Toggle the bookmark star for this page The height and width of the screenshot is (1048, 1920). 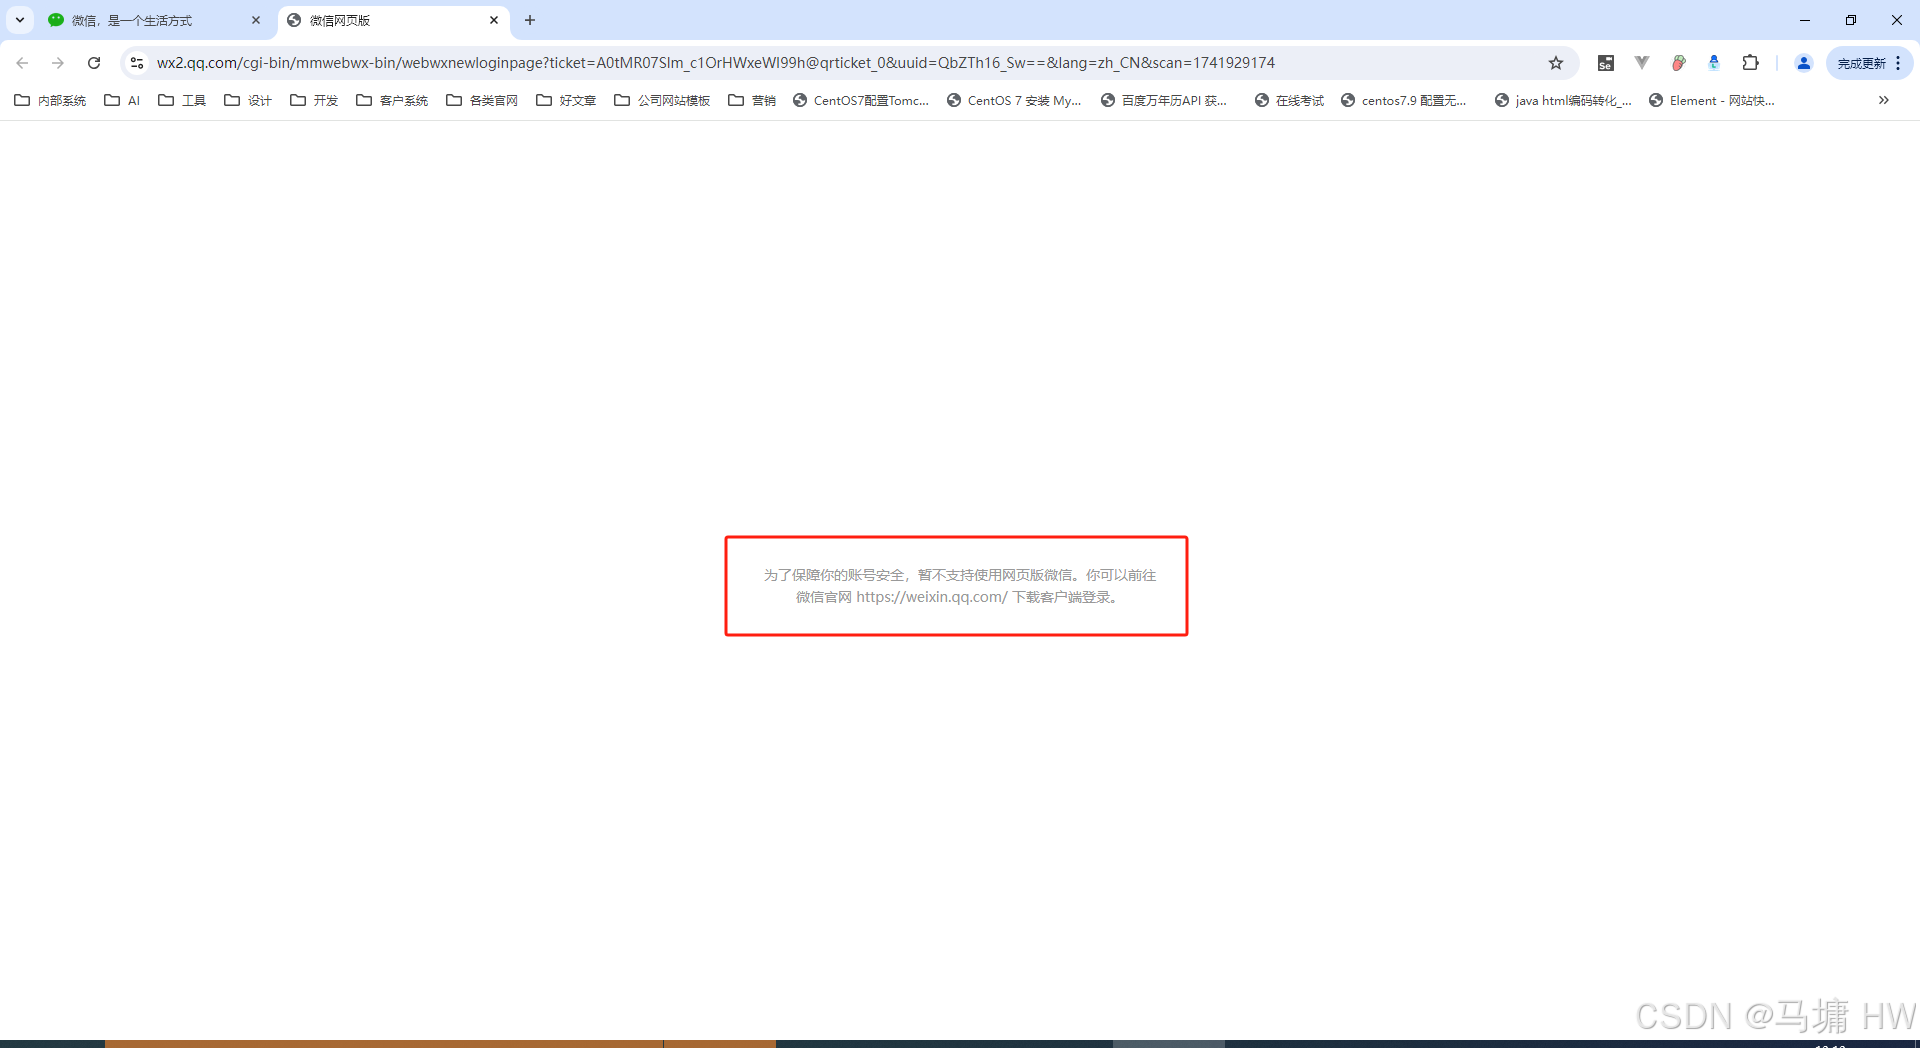pyautogui.click(x=1556, y=62)
